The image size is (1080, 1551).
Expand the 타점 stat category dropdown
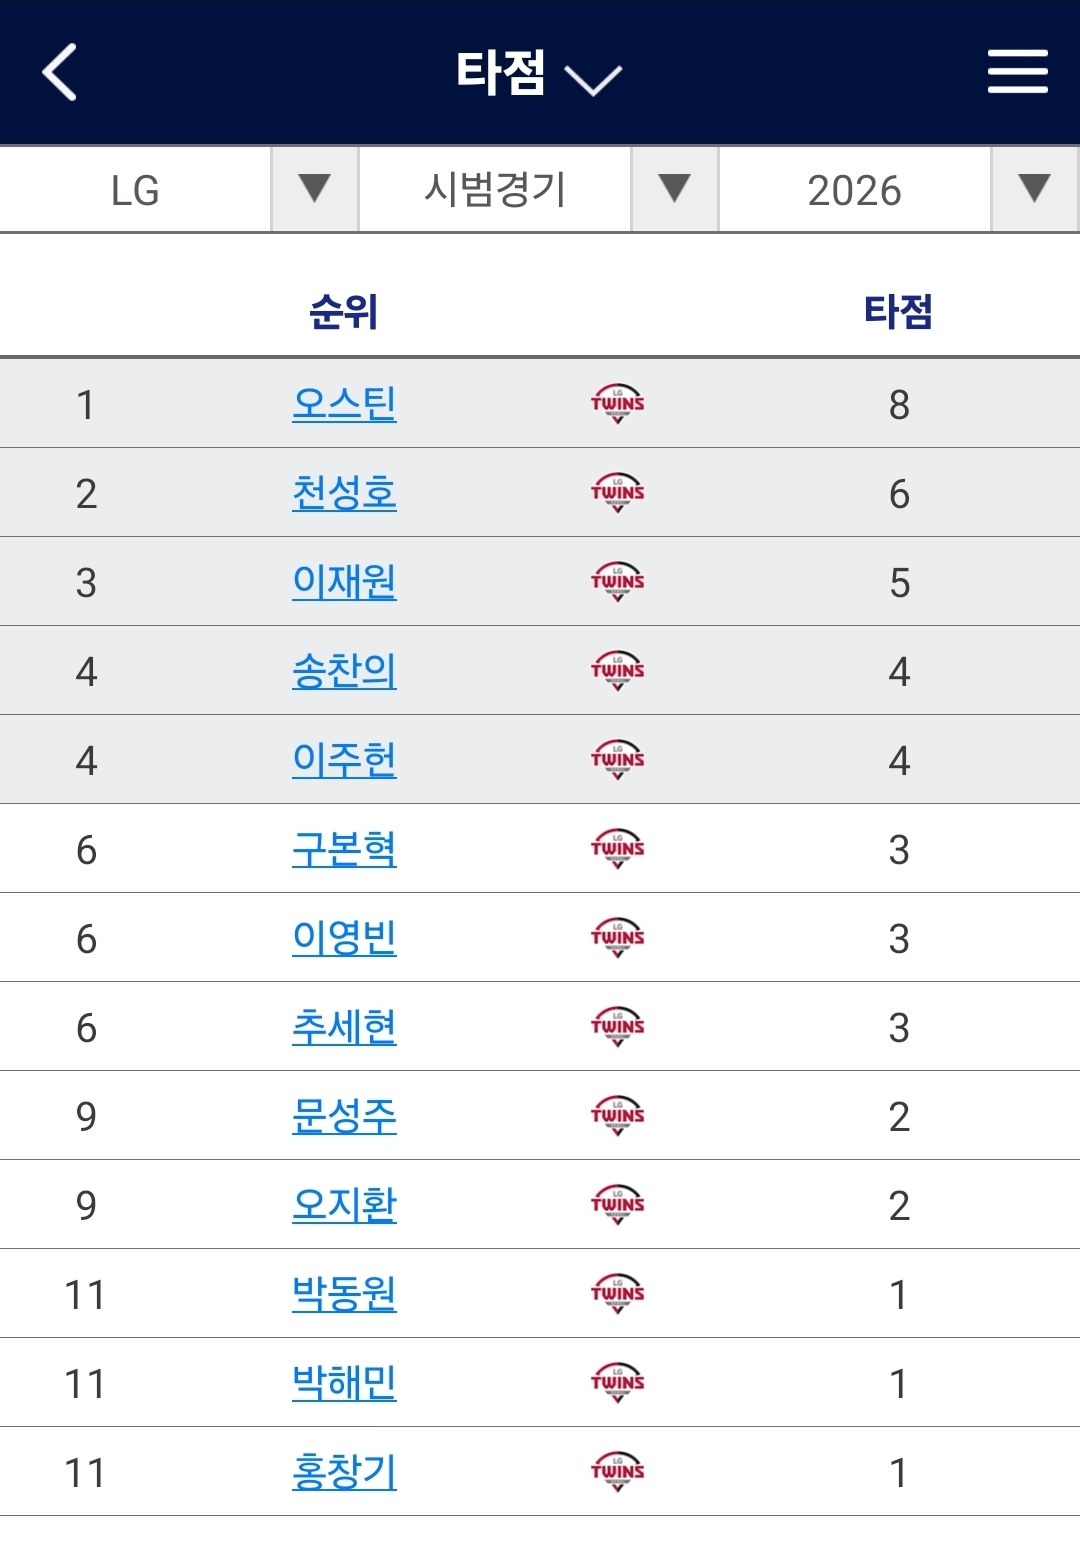(539, 73)
